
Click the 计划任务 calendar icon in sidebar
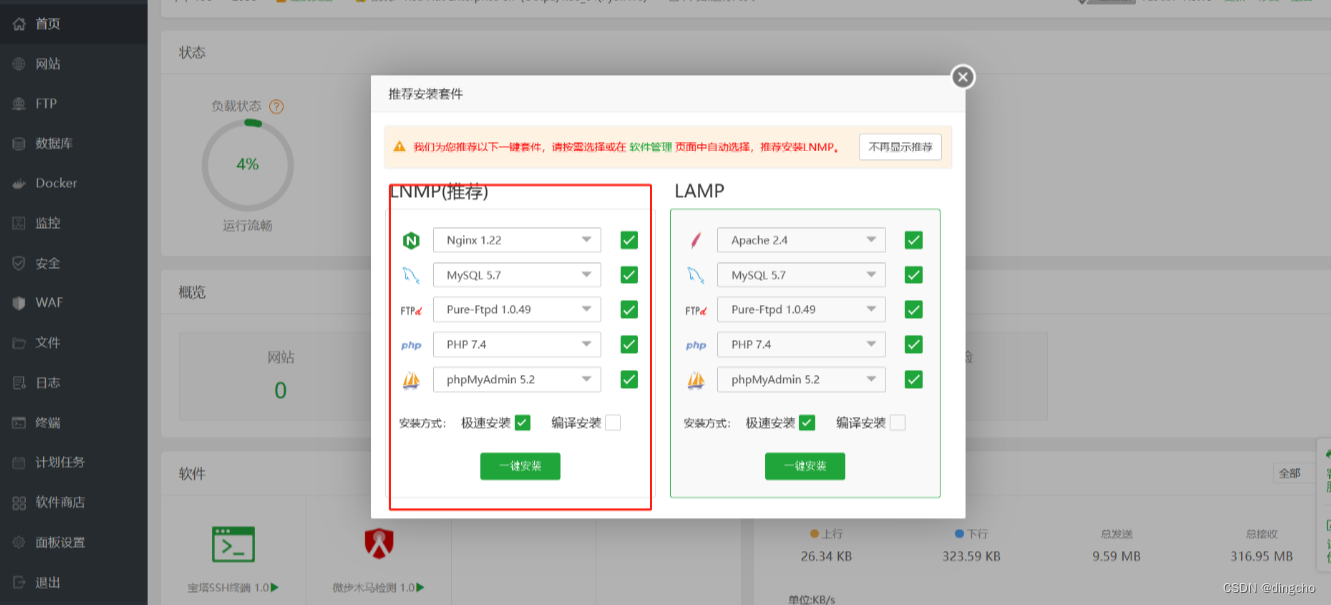click(x=18, y=462)
